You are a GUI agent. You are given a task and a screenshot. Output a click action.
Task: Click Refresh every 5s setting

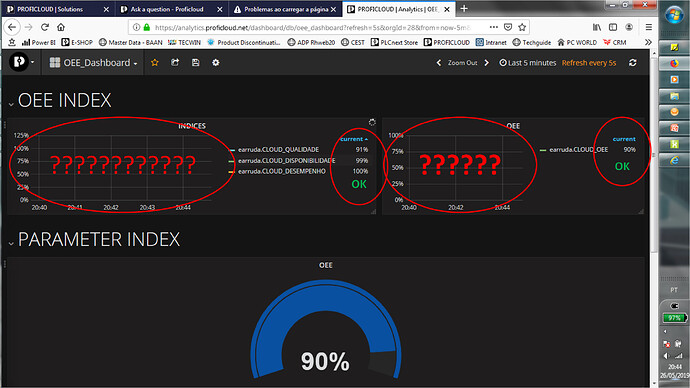click(589, 63)
